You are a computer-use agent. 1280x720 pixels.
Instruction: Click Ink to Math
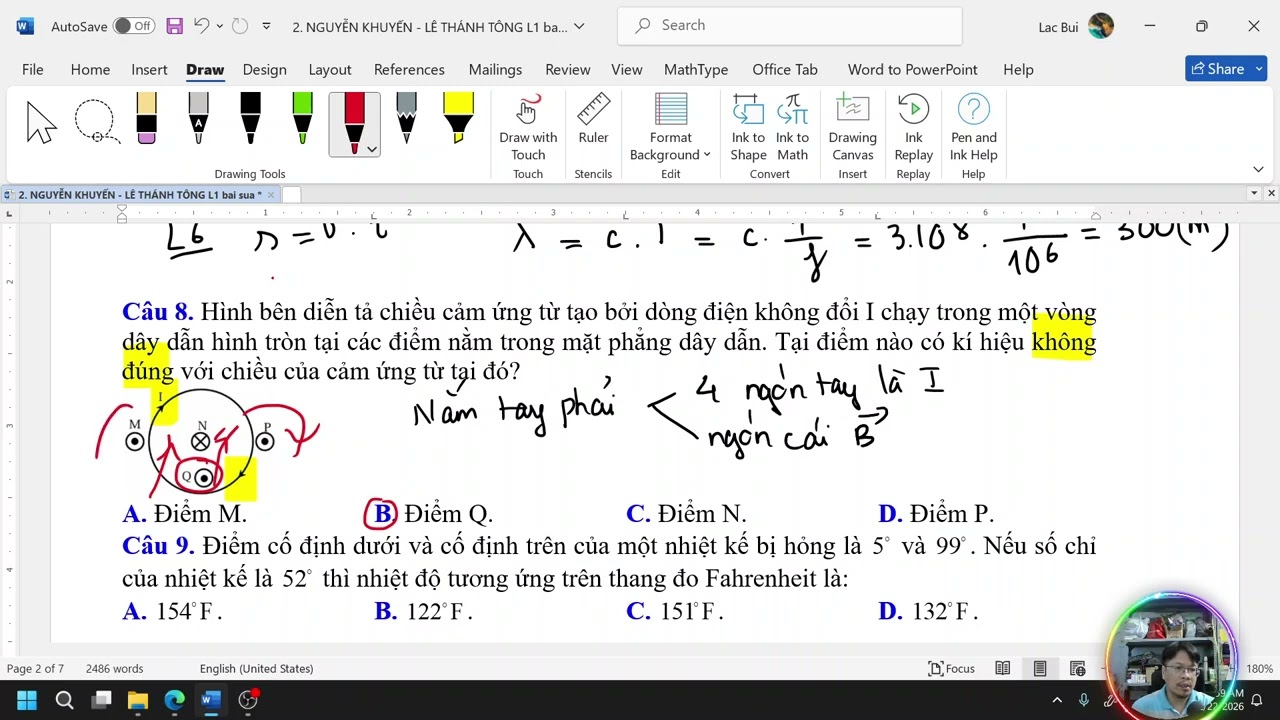pyautogui.click(x=792, y=127)
